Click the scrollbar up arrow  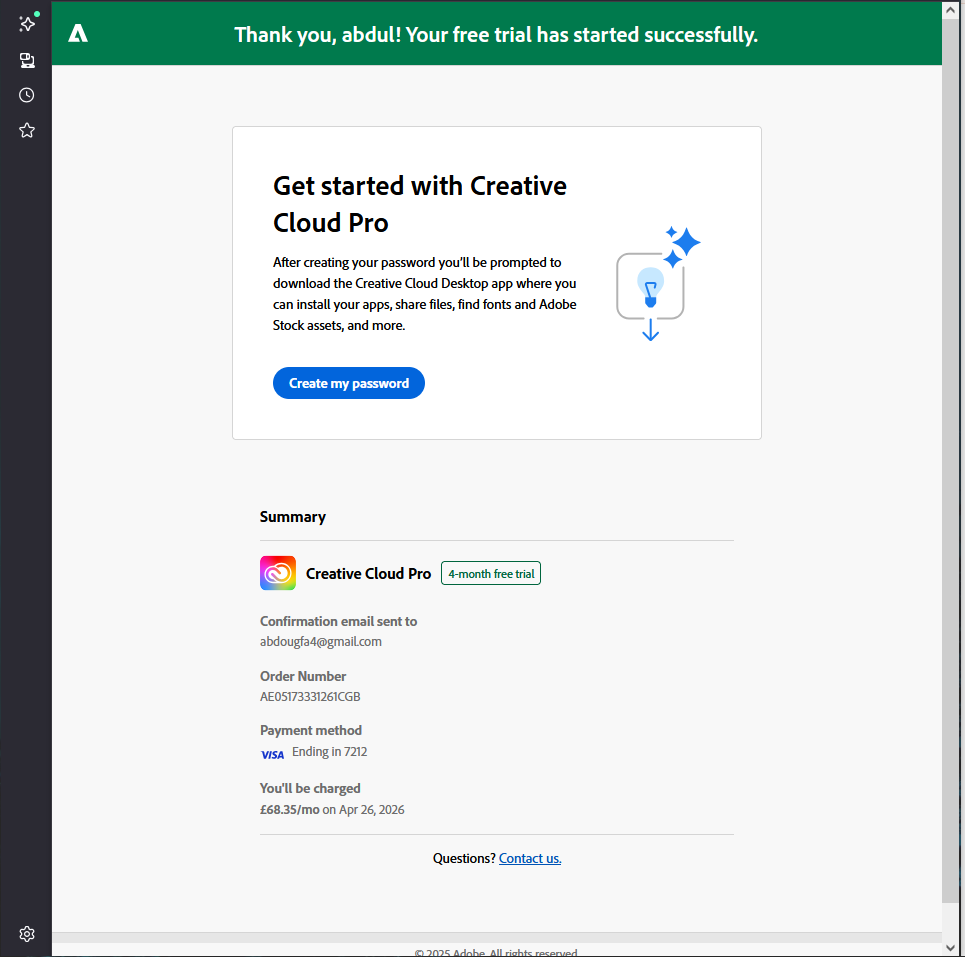tap(953, 9)
